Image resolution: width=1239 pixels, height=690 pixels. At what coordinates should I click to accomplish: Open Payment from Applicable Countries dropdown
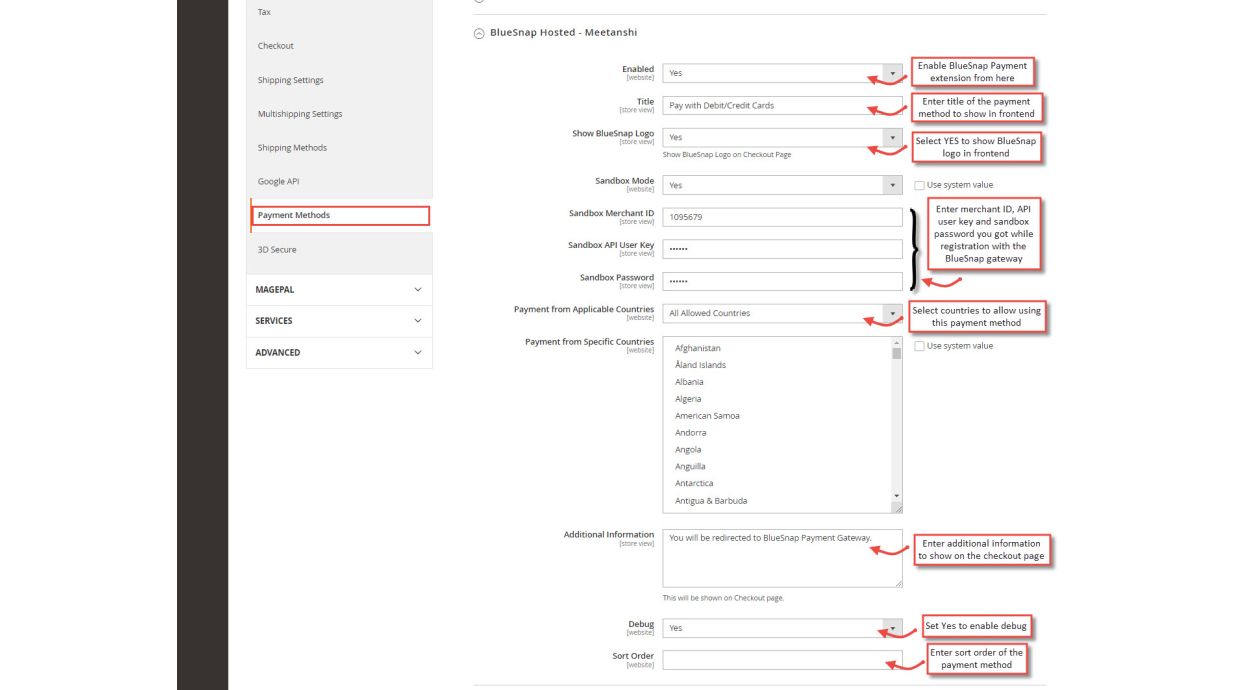(782, 313)
